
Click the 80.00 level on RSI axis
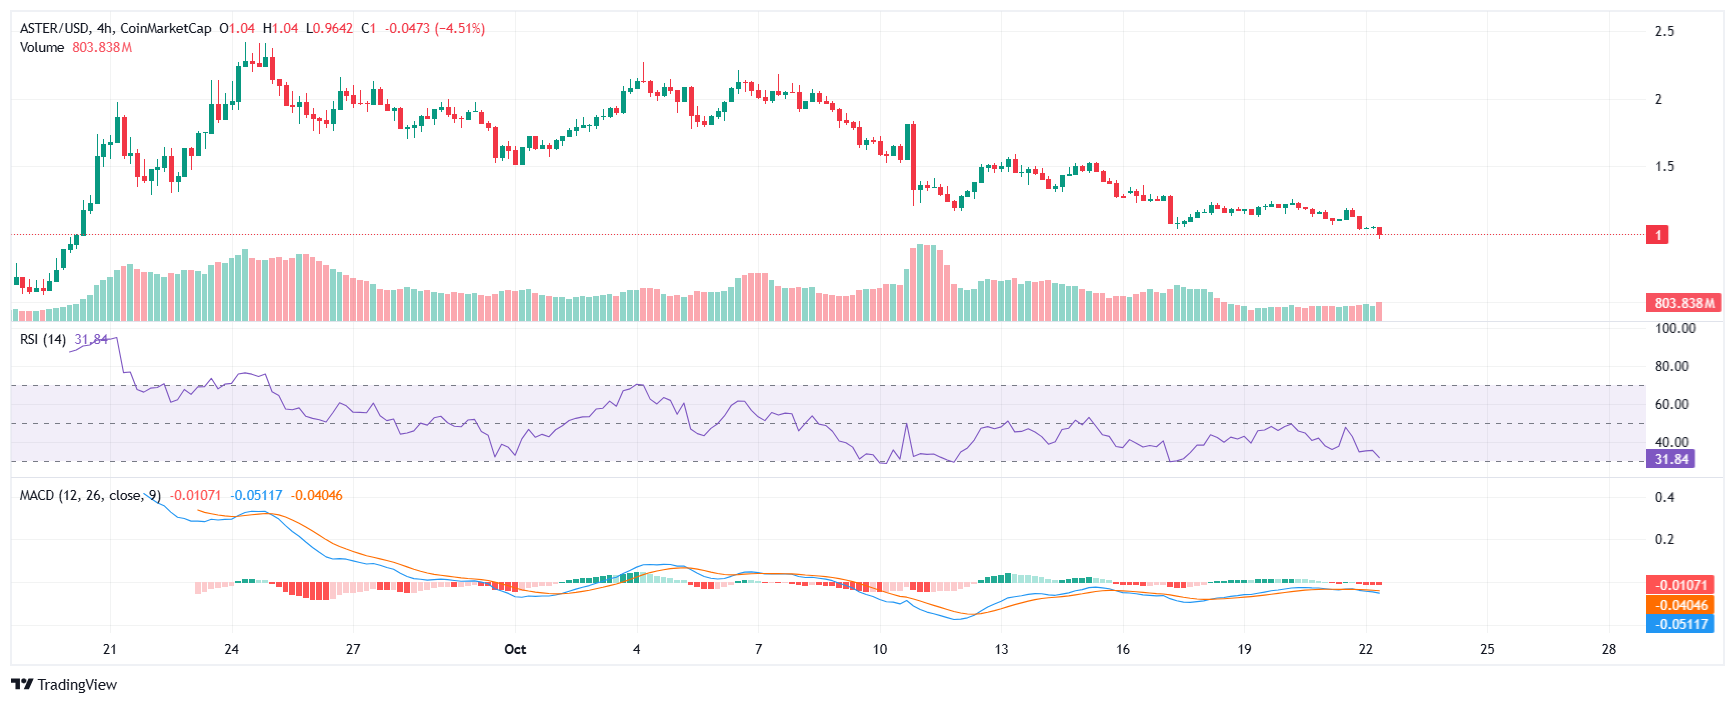1671,367
